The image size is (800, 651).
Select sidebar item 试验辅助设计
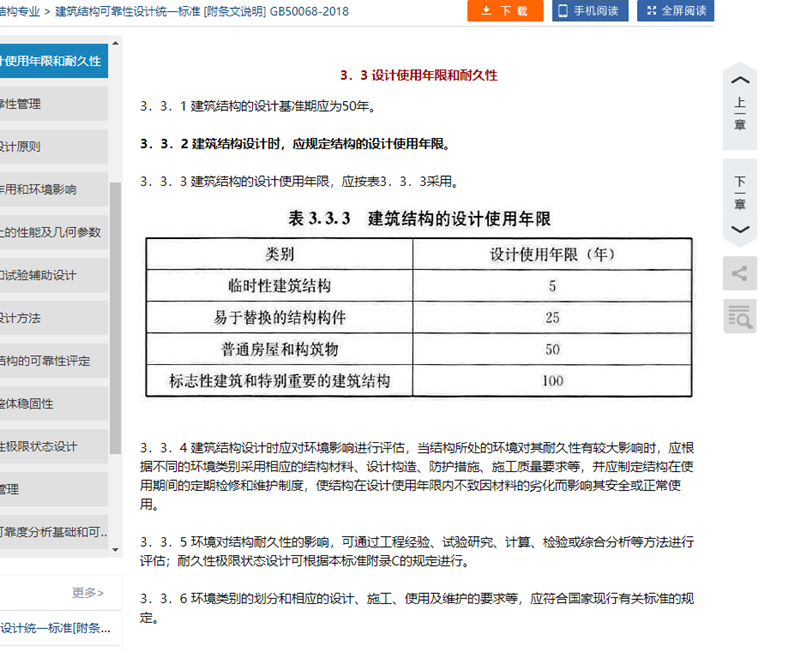(x=54, y=275)
